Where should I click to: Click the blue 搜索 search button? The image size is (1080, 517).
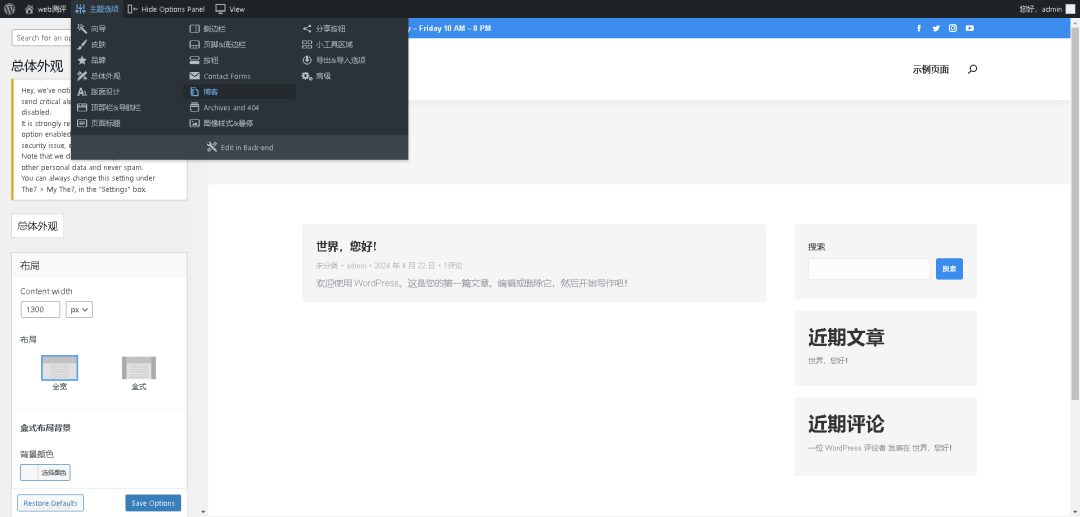tap(949, 269)
